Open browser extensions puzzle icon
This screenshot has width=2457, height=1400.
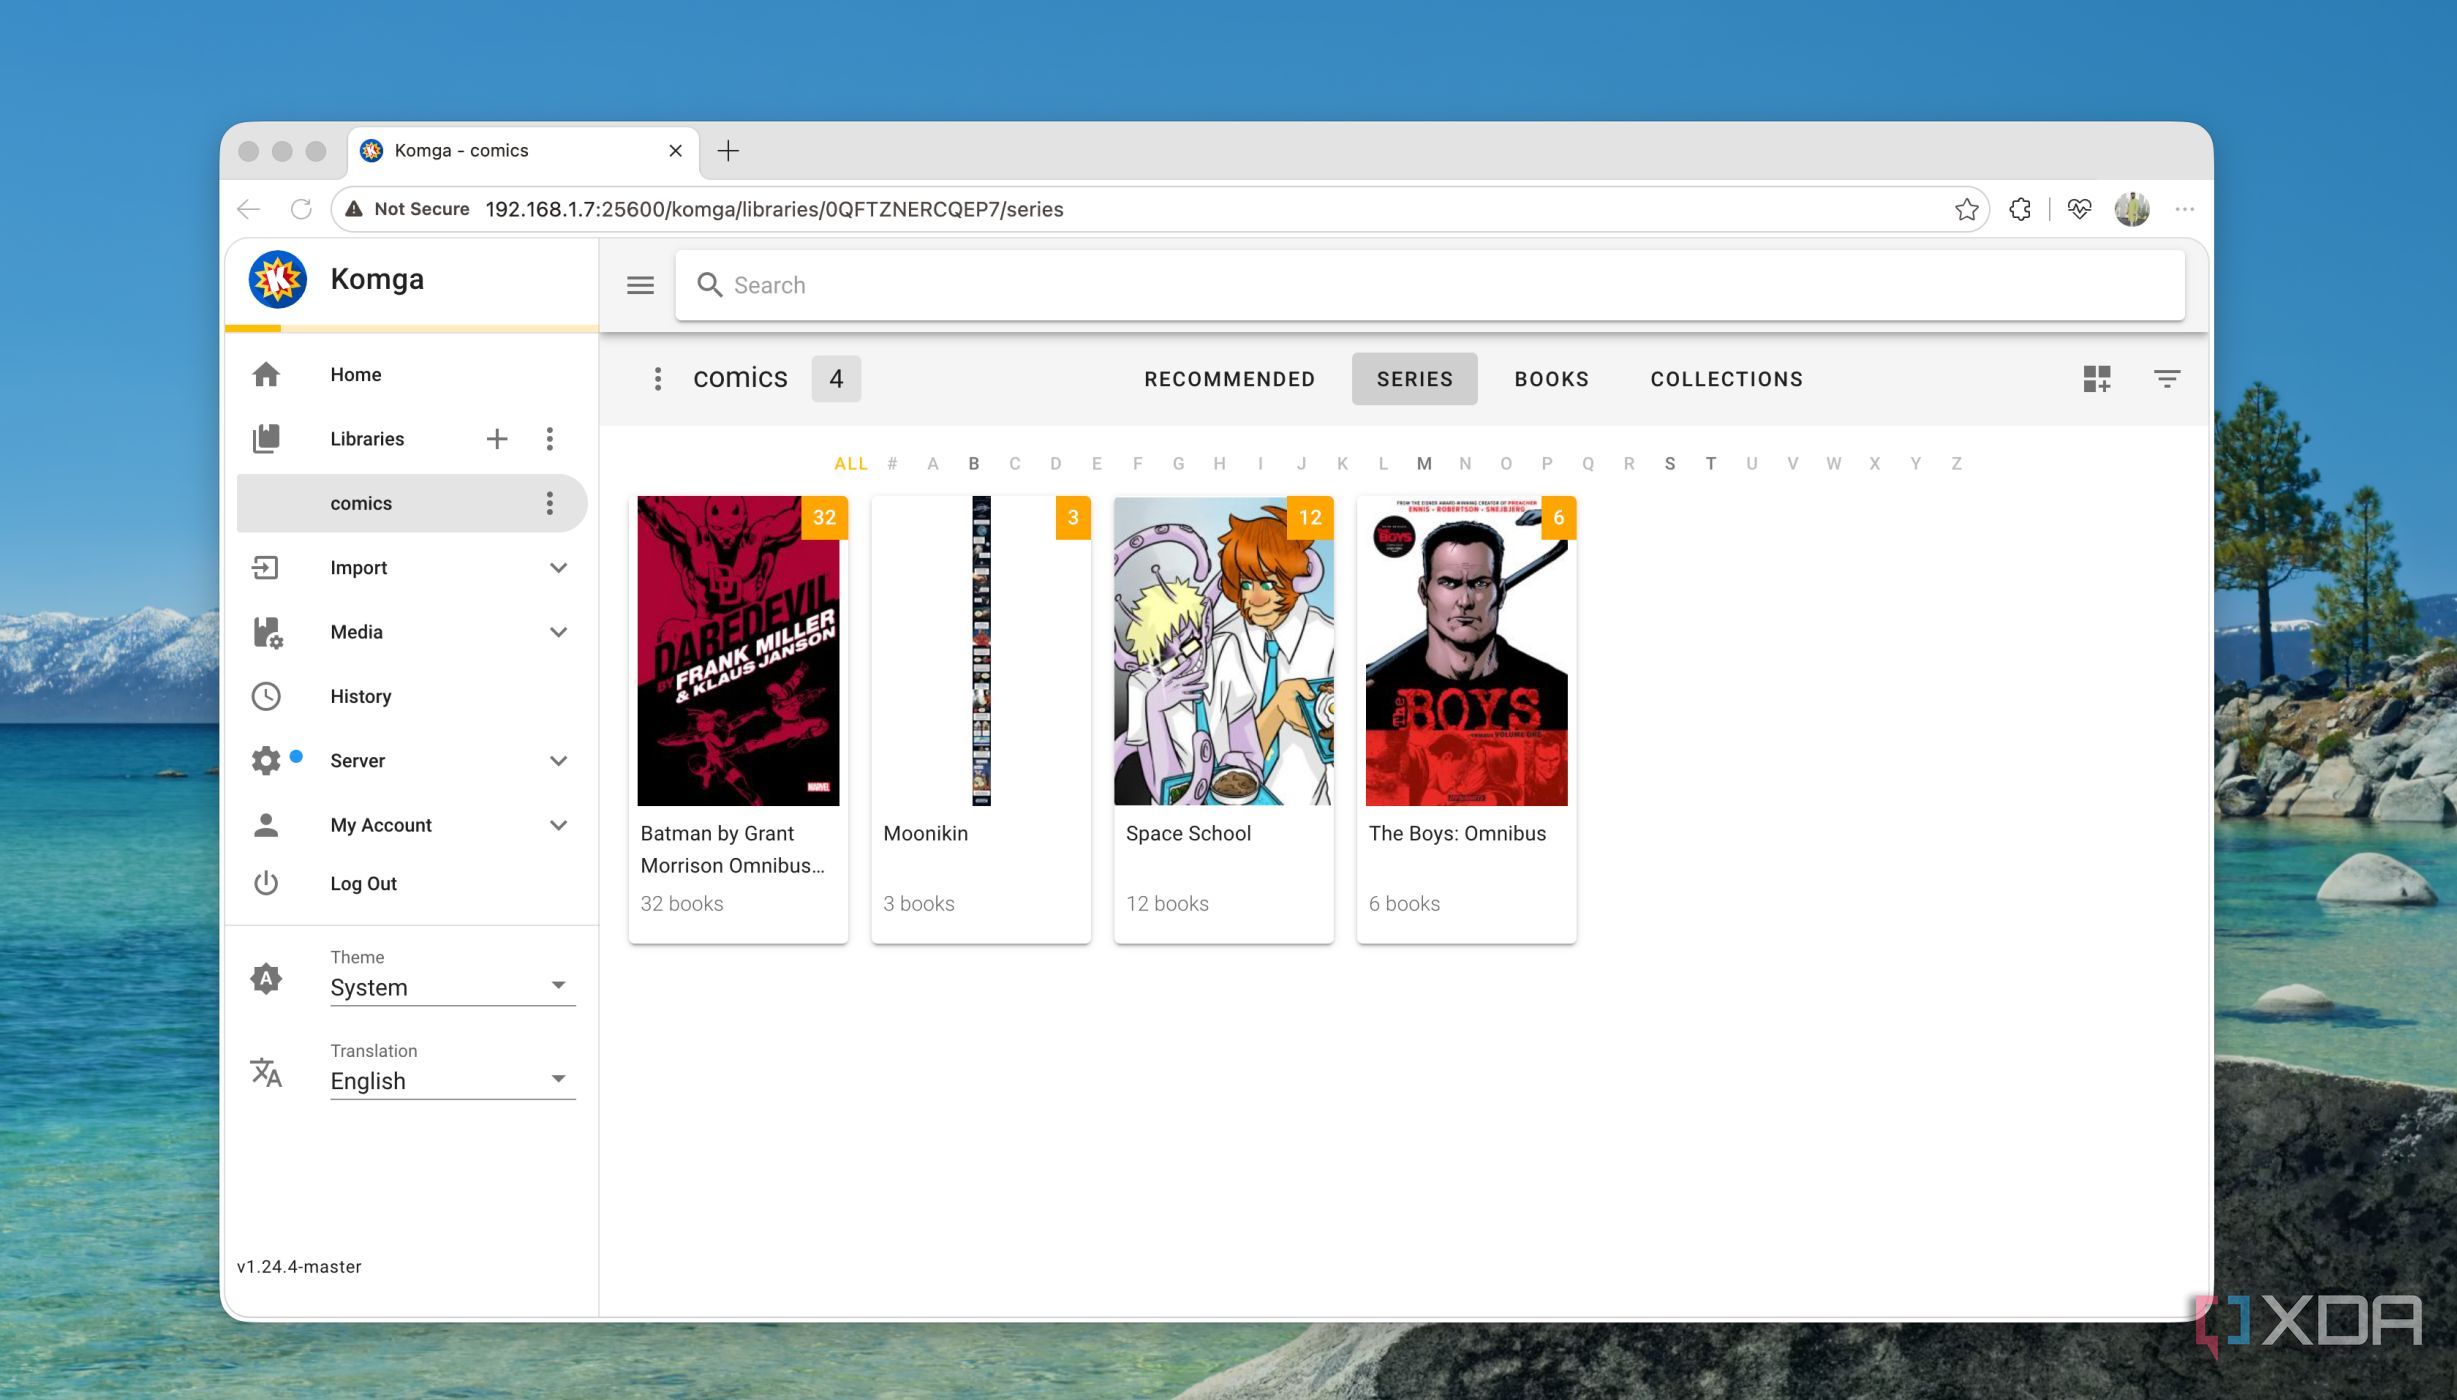2020,209
